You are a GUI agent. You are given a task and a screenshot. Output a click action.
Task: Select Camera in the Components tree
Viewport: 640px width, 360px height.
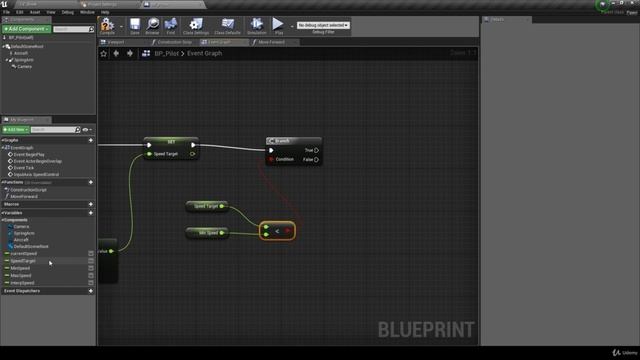24,67
